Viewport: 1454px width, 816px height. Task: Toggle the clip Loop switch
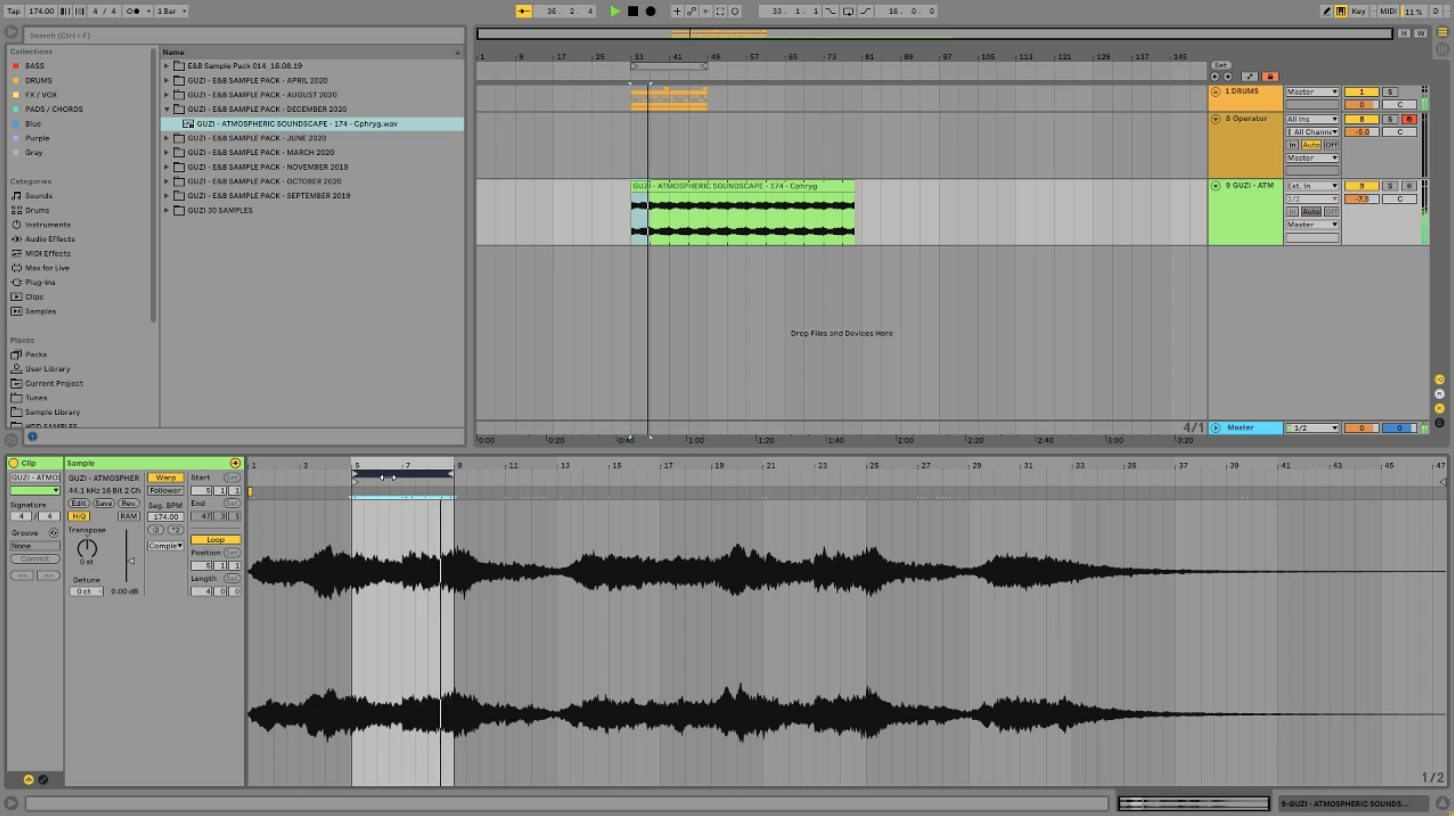pyautogui.click(x=215, y=540)
